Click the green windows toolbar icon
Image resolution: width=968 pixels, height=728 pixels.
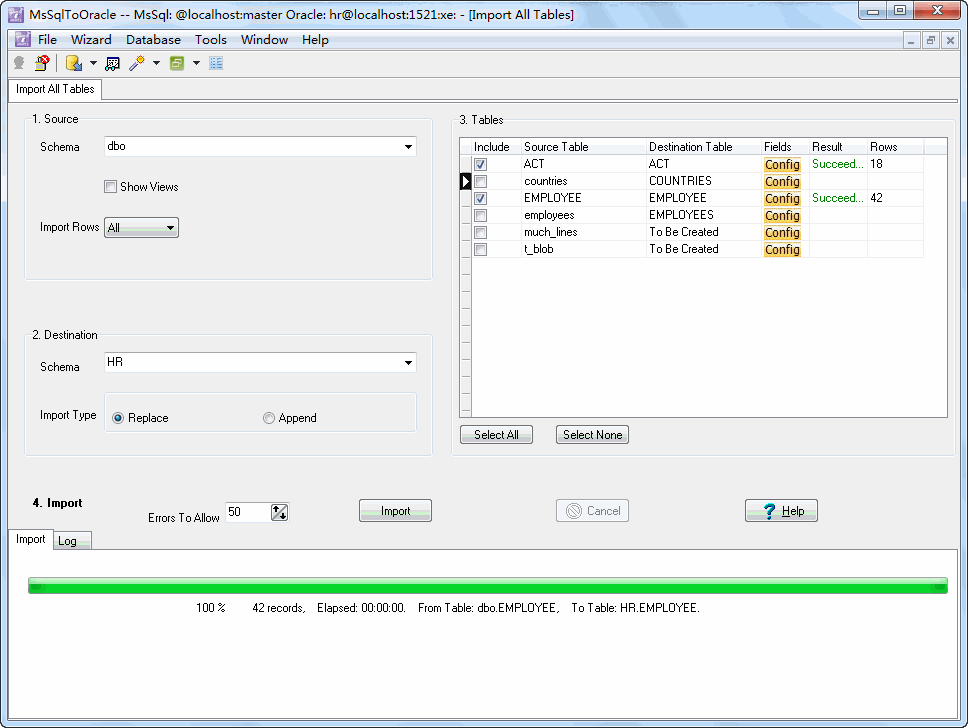point(177,63)
